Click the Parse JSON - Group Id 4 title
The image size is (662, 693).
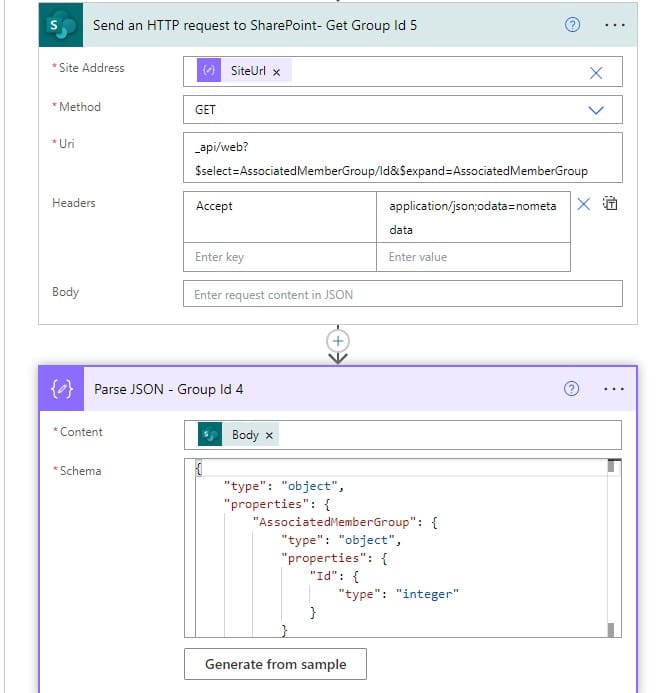(x=168, y=389)
